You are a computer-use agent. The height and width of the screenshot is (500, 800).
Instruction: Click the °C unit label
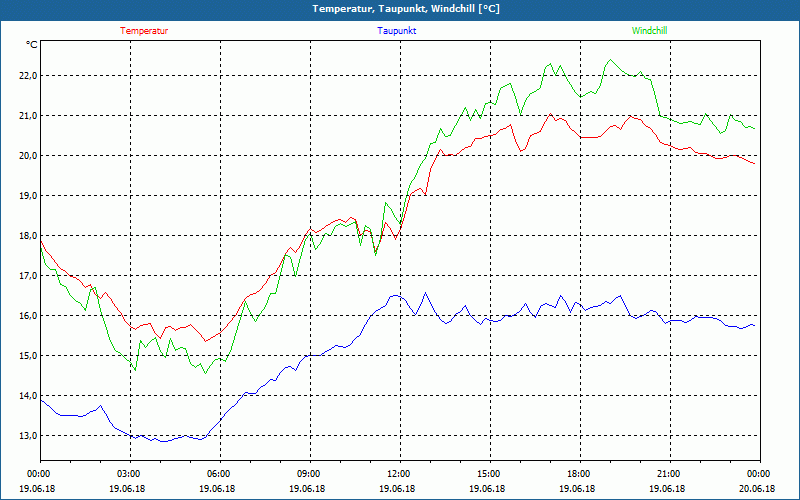click(x=32, y=45)
